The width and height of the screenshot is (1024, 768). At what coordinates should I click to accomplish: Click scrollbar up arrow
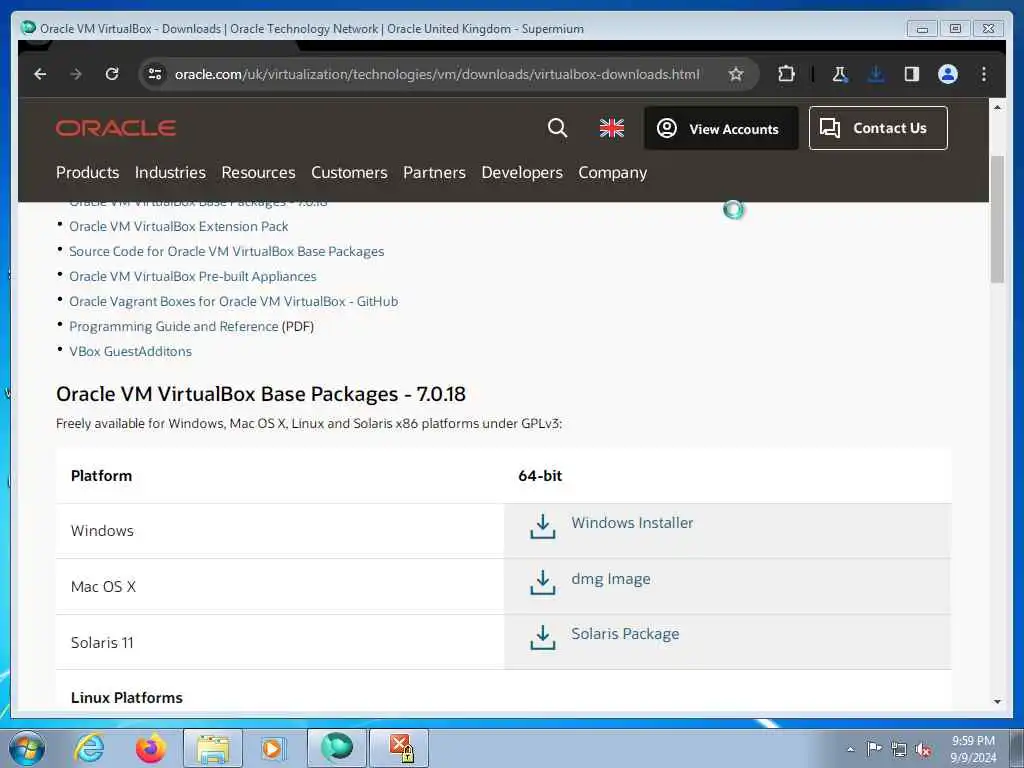pyautogui.click(x=997, y=107)
